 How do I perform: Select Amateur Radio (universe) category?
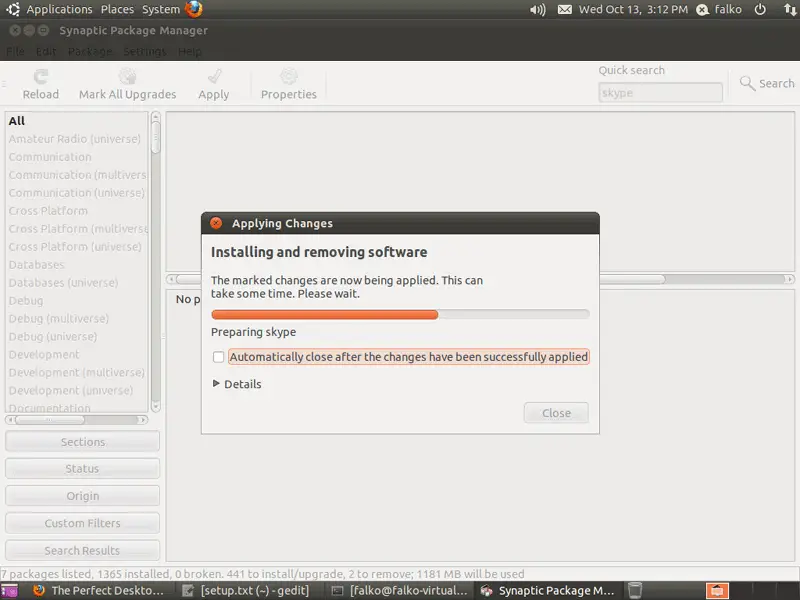point(77,139)
